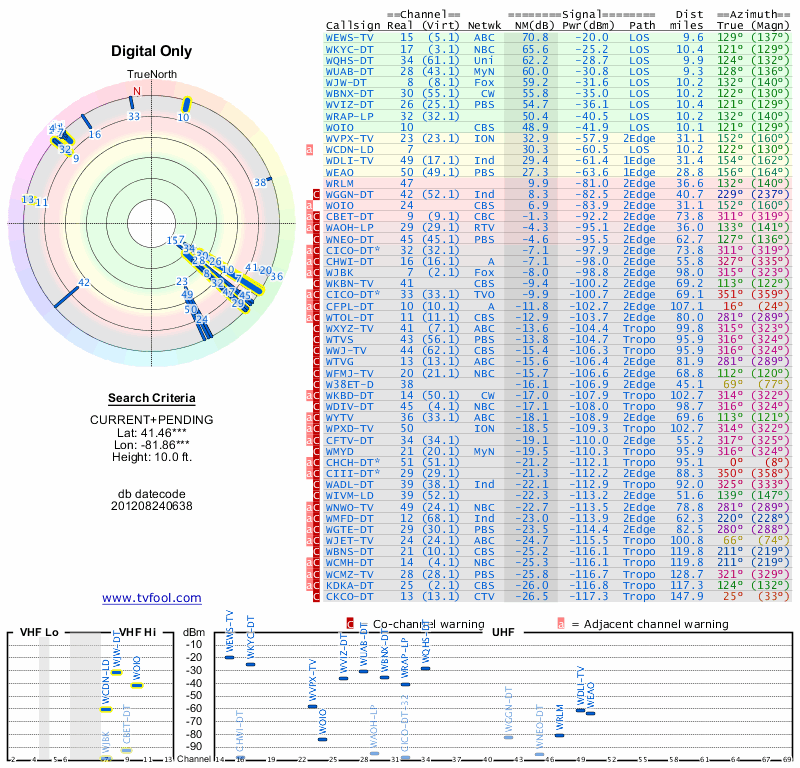Select the WJW-DT callsign in the table
The height and width of the screenshot is (768, 800).
click(x=346, y=83)
